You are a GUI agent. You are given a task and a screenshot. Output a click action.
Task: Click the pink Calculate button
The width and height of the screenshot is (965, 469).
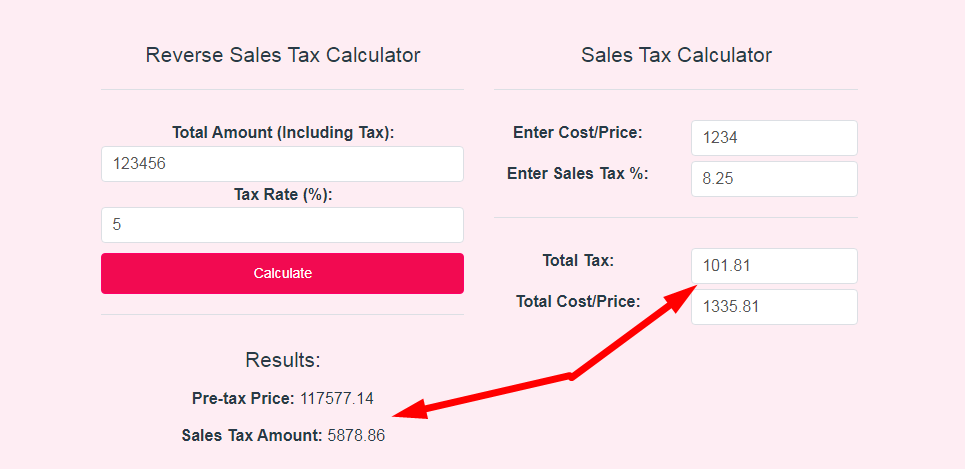[x=282, y=273]
